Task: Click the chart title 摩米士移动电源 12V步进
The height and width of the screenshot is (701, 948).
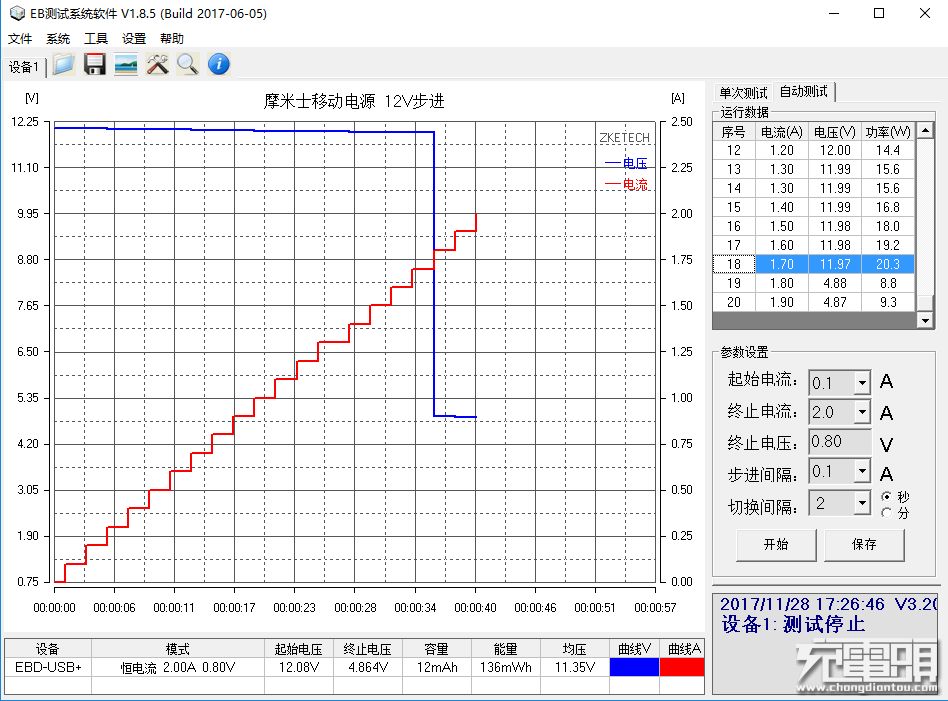Action: pos(354,101)
